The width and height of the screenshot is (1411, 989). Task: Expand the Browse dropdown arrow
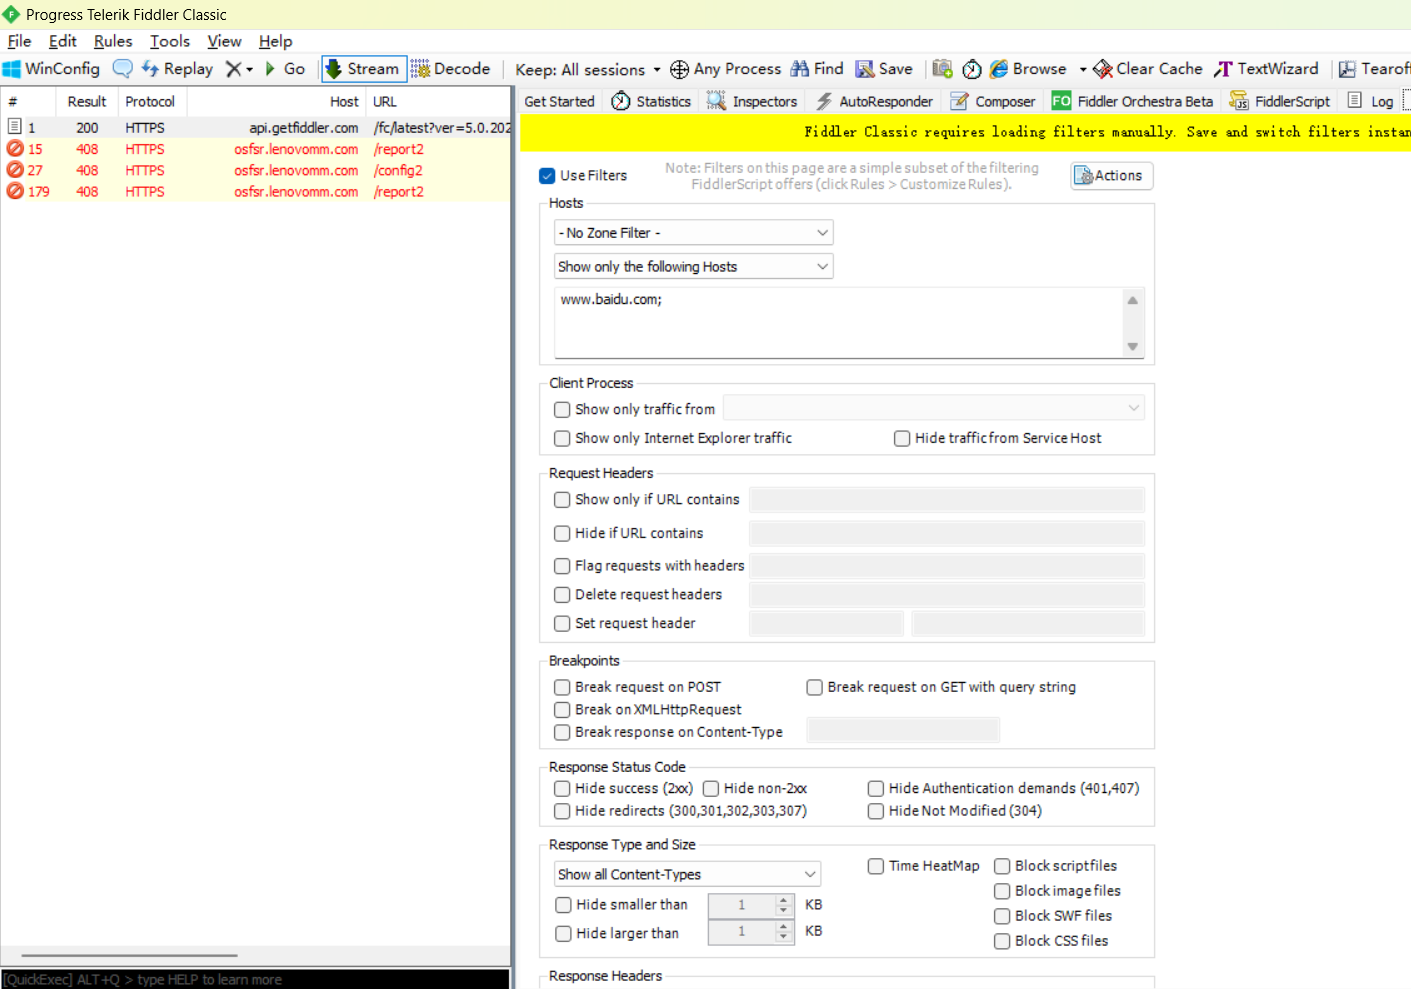(1082, 69)
